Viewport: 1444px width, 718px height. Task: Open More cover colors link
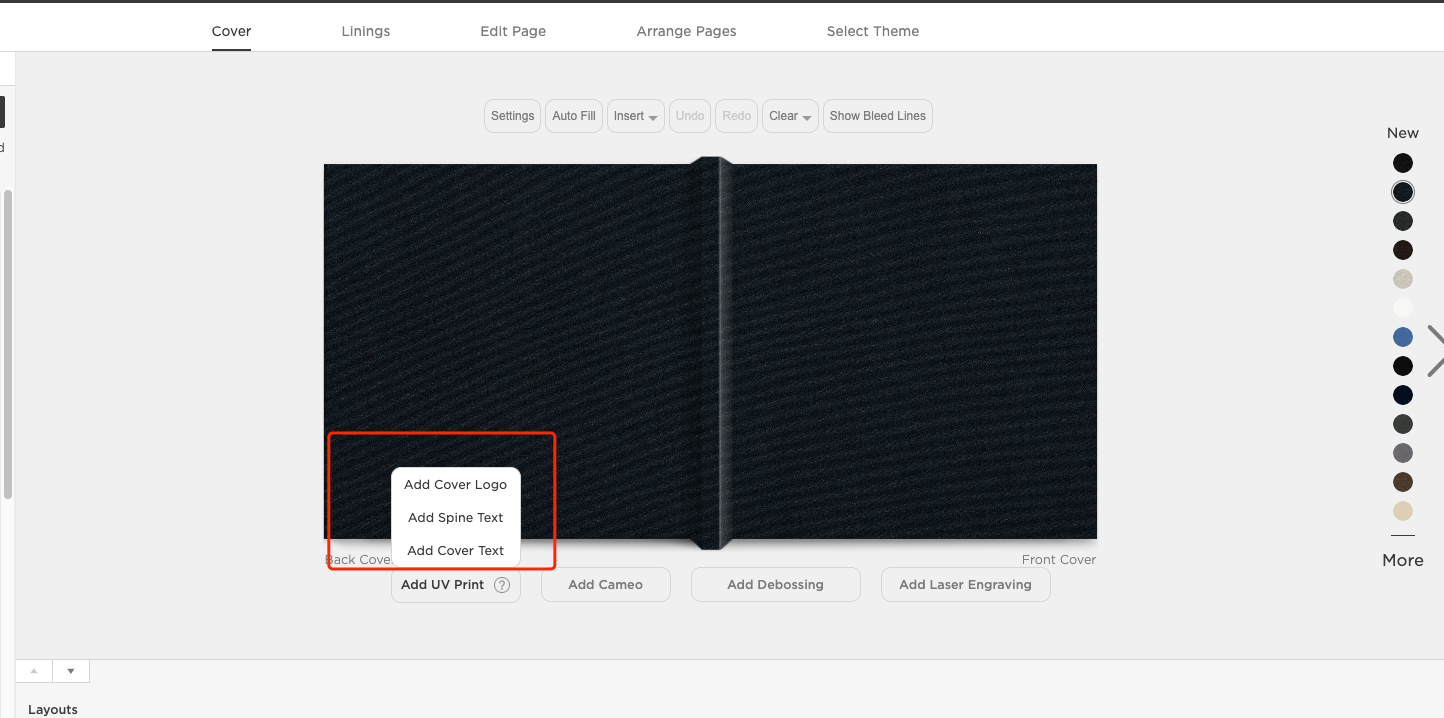(1403, 561)
